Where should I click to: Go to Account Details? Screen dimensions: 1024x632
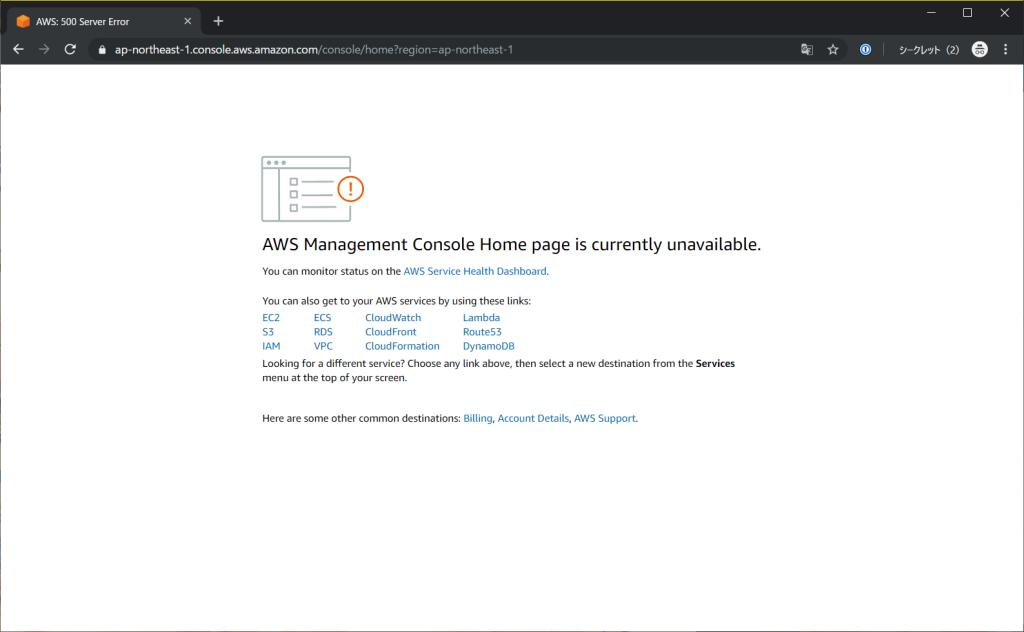(533, 418)
